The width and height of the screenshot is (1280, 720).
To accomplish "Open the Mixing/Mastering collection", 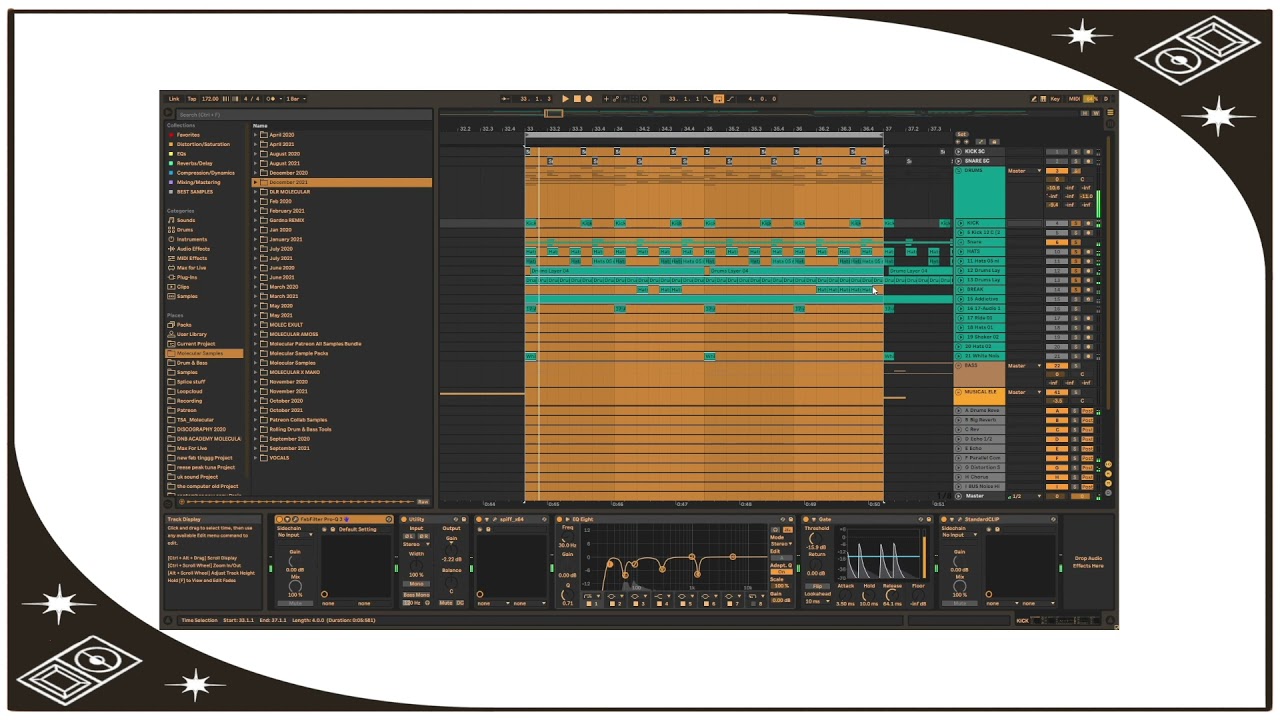I will coord(198,182).
